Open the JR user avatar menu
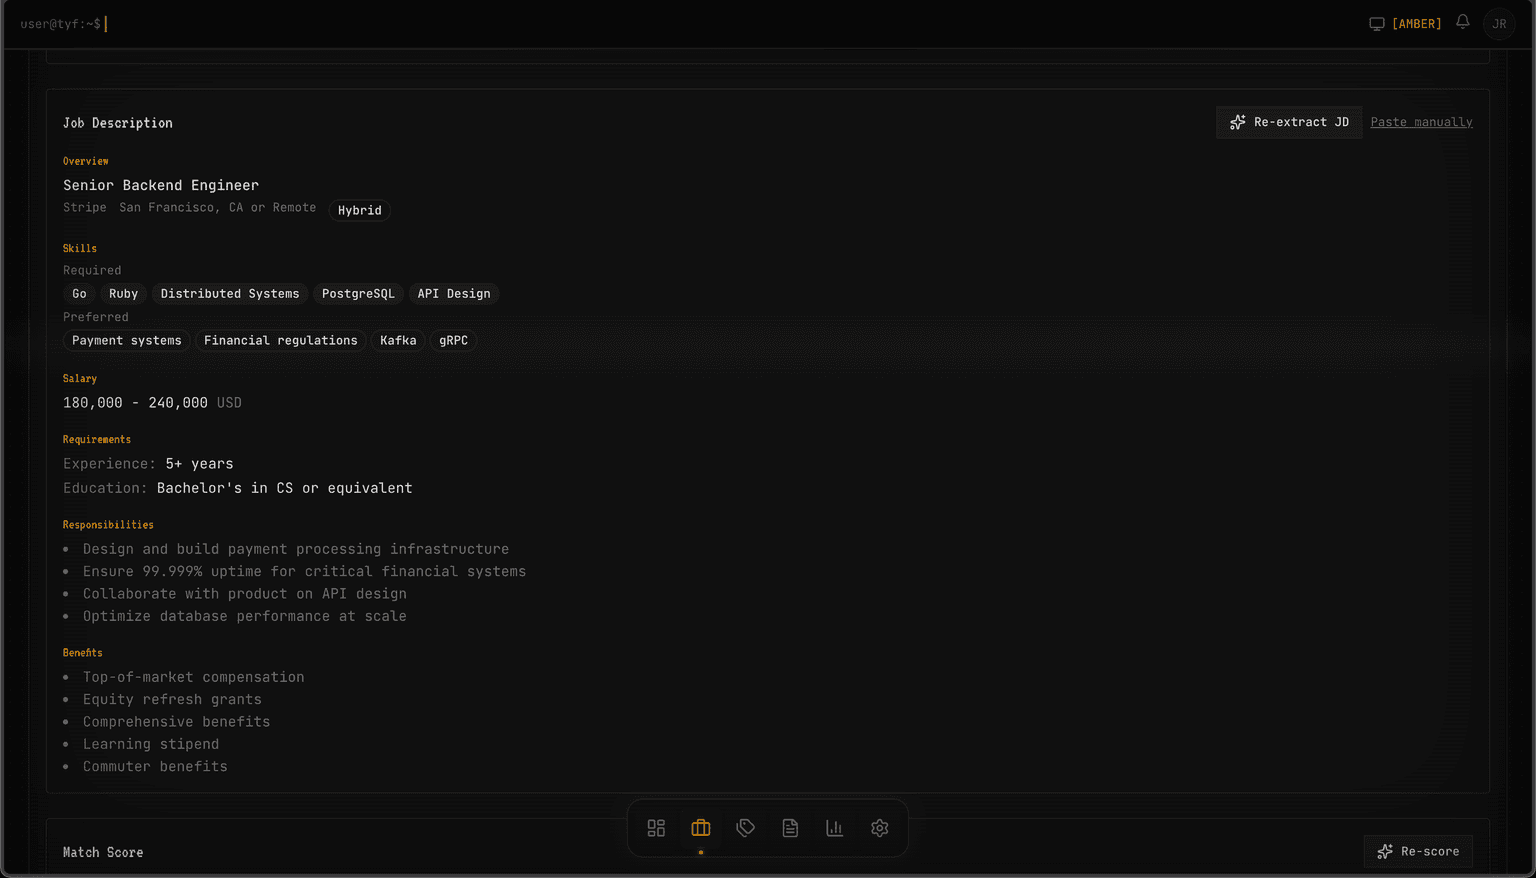The width and height of the screenshot is (1536, 878). point(1499,24)
